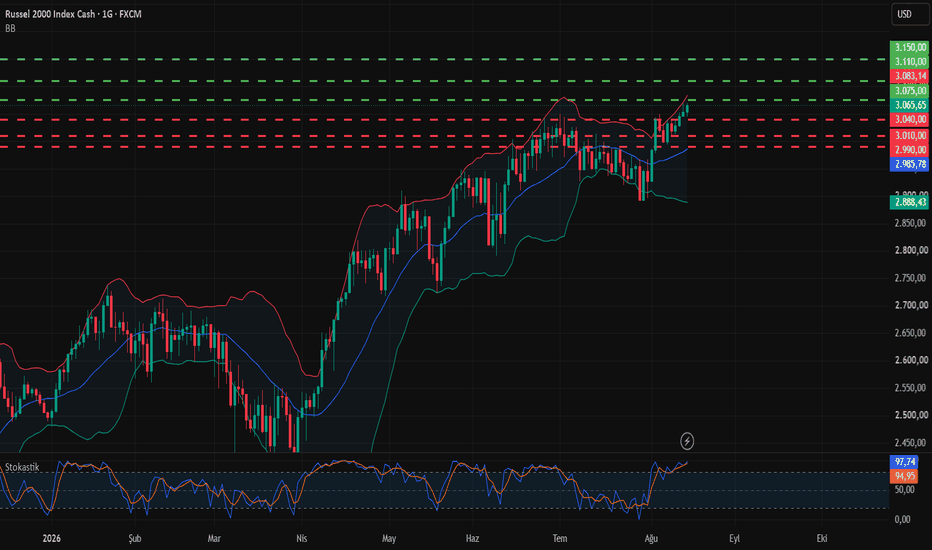Click the 3.110,00 green price label
Image resolution: width=932 pixels, height=550 pixels.
[x=909, y=61]
